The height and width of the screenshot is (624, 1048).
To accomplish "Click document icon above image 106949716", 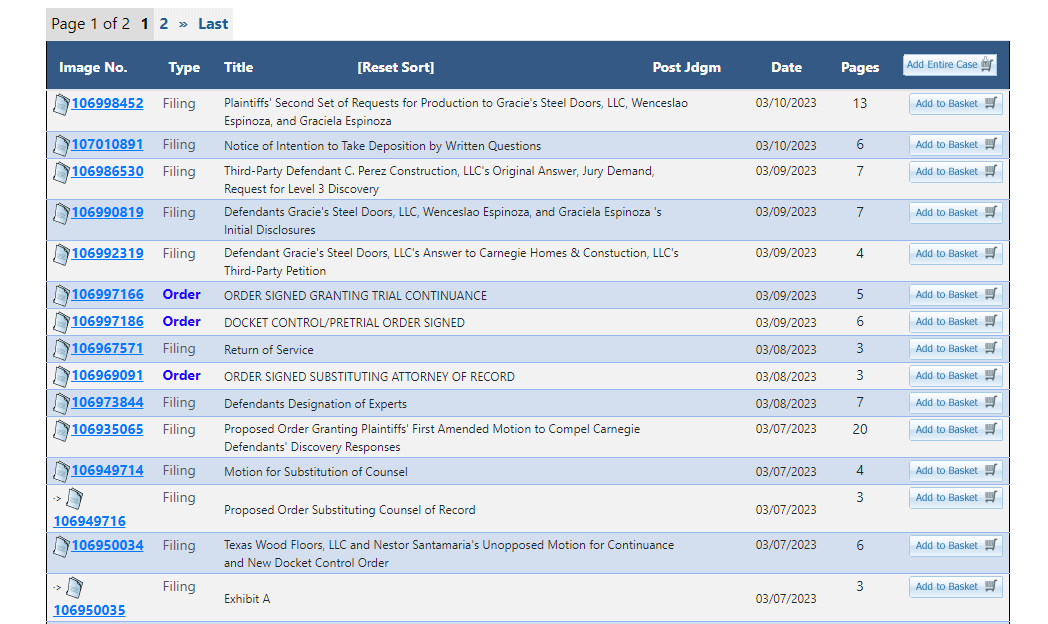I will click(75, 498).
